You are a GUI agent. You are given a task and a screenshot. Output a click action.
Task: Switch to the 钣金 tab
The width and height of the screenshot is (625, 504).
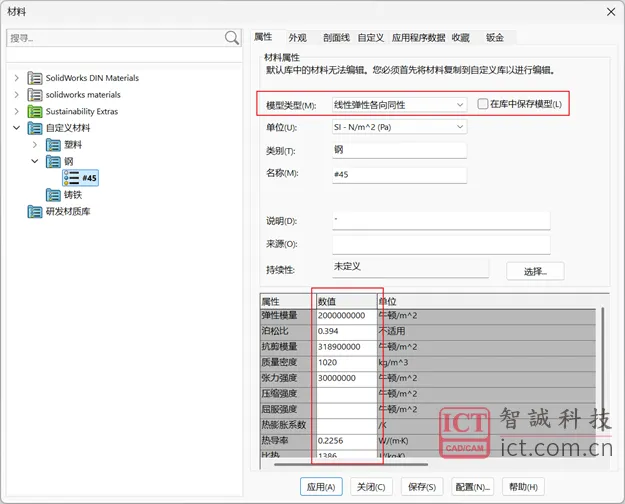pyautogui.click(x=495, y=38)
